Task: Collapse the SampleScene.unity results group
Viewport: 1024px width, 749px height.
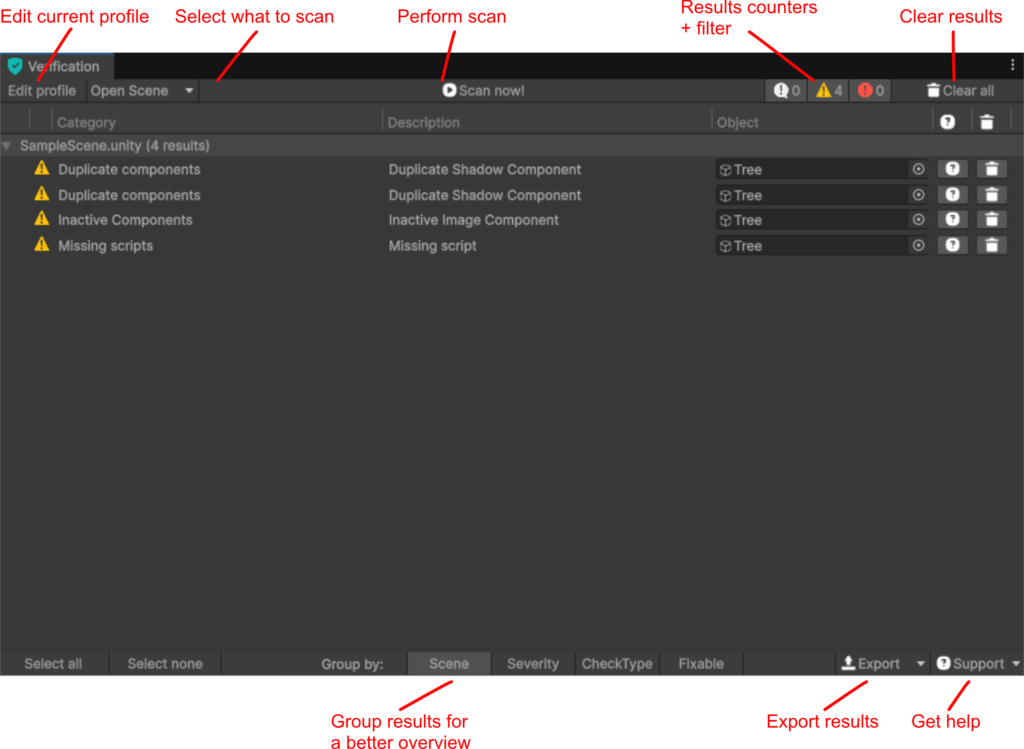Action: pyautogui.click(x=8, y=146)
